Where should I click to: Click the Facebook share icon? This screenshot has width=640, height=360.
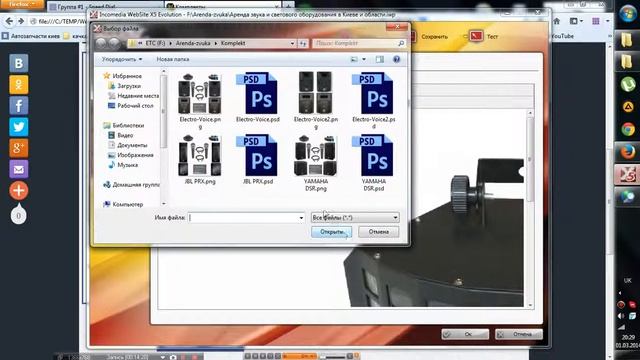(x=19, y=106)
